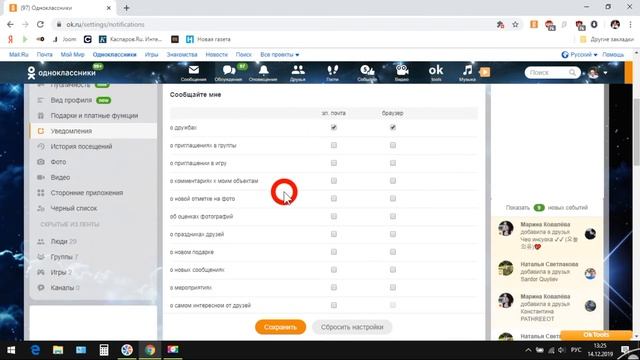Open Видео video camera icon in header

tap(402, 73)
